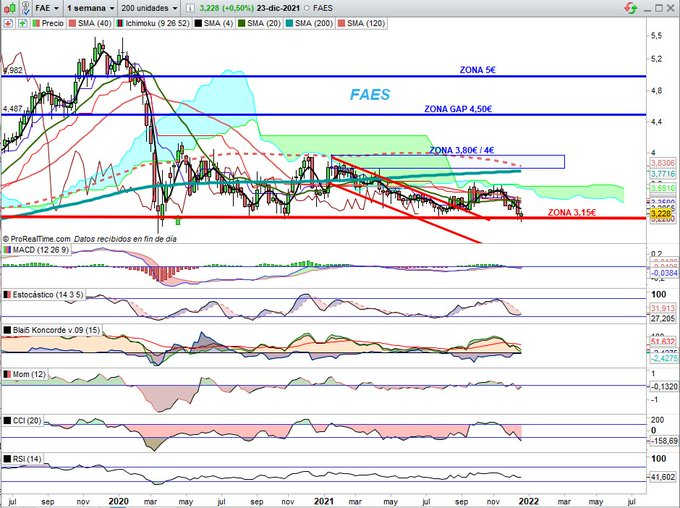Change the 1 semana timeframe dropdown
680x508 pixels.
[x=91, y=8]
